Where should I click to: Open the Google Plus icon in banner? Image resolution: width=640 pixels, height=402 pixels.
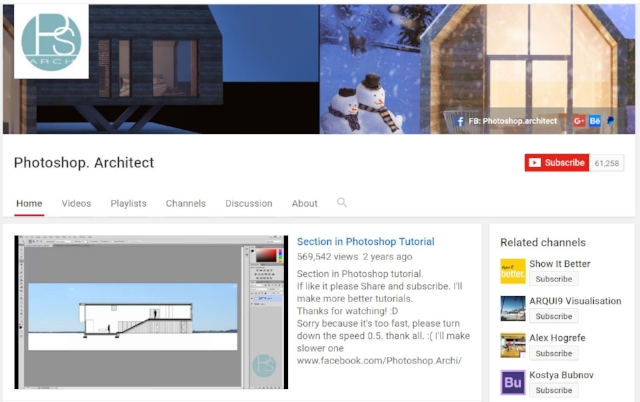(x=579, y=121)
